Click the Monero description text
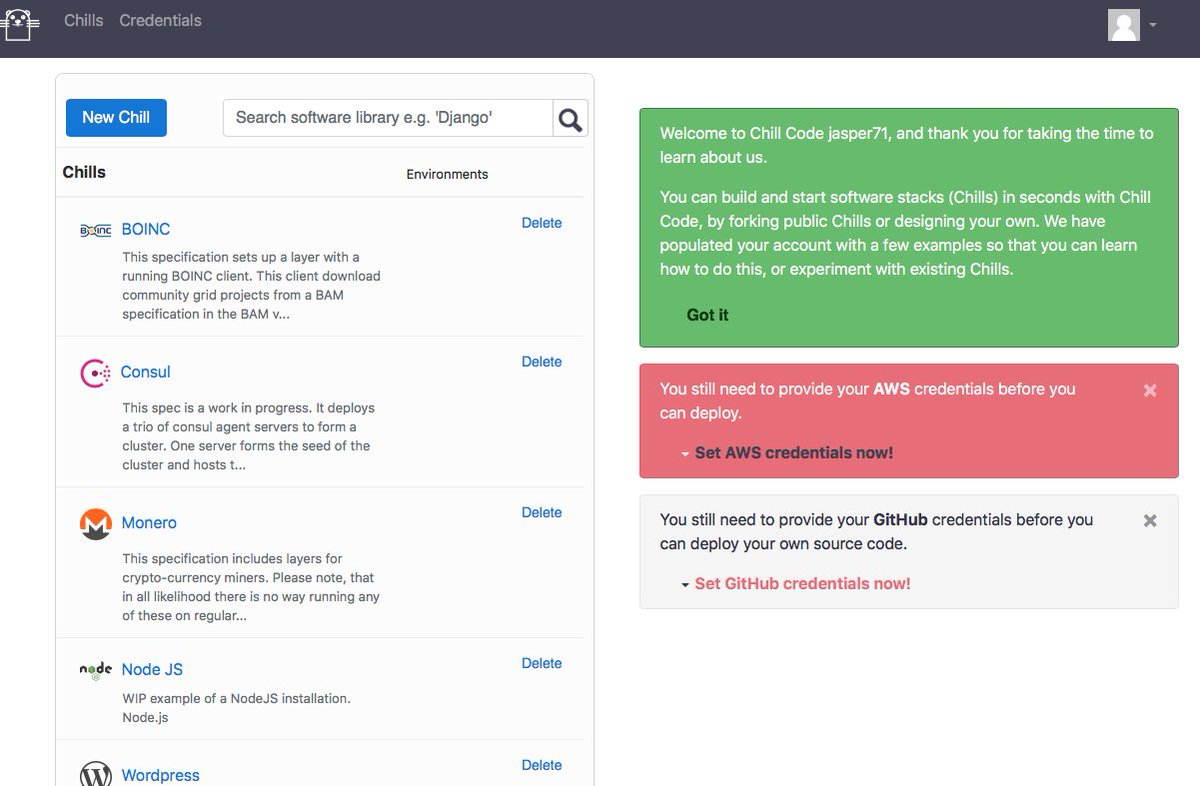Image resolution: width=1200 pixels, height=786 pixels. tap(251, 587)
